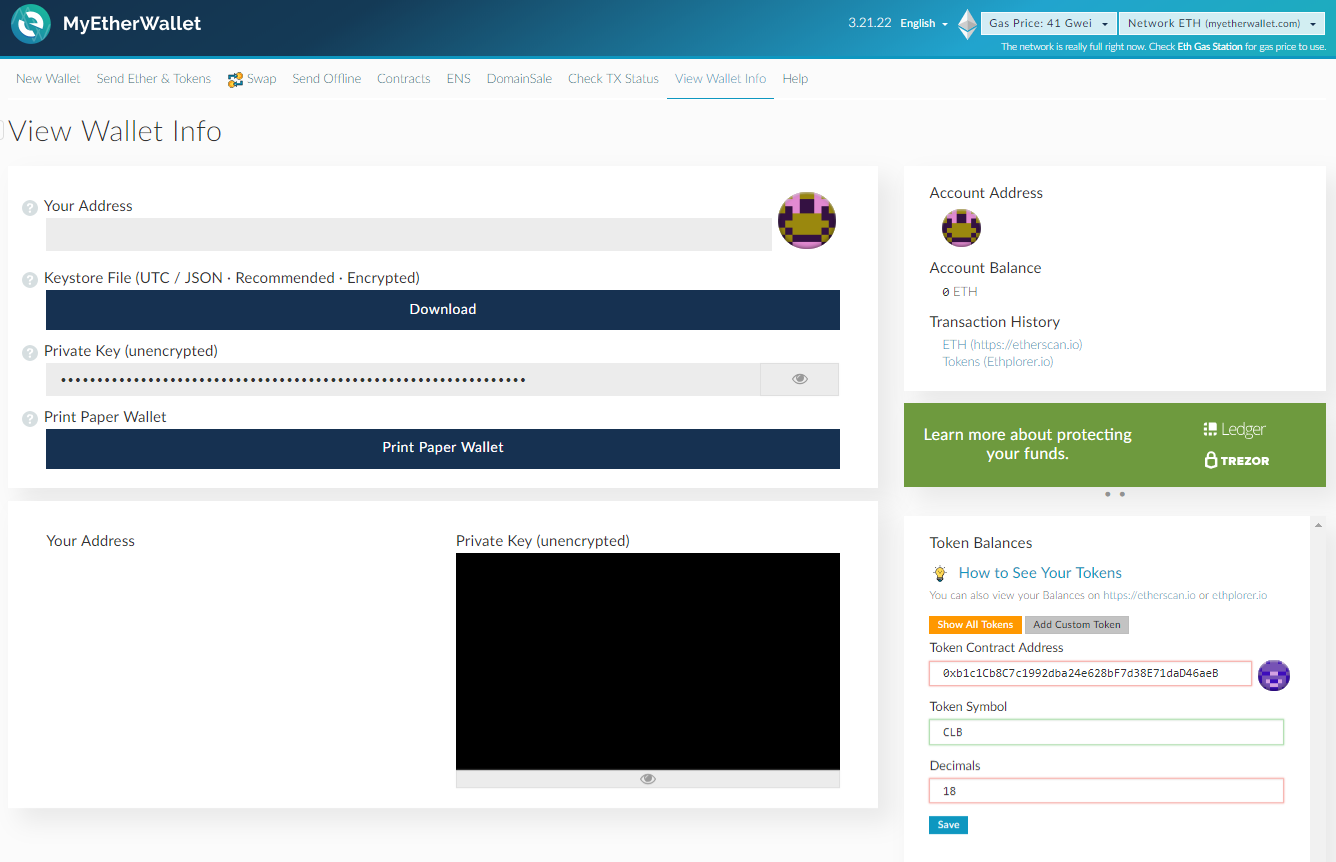Click the Your Address input field
Viewport: 1336px width, 862px height.
[409, 234]
